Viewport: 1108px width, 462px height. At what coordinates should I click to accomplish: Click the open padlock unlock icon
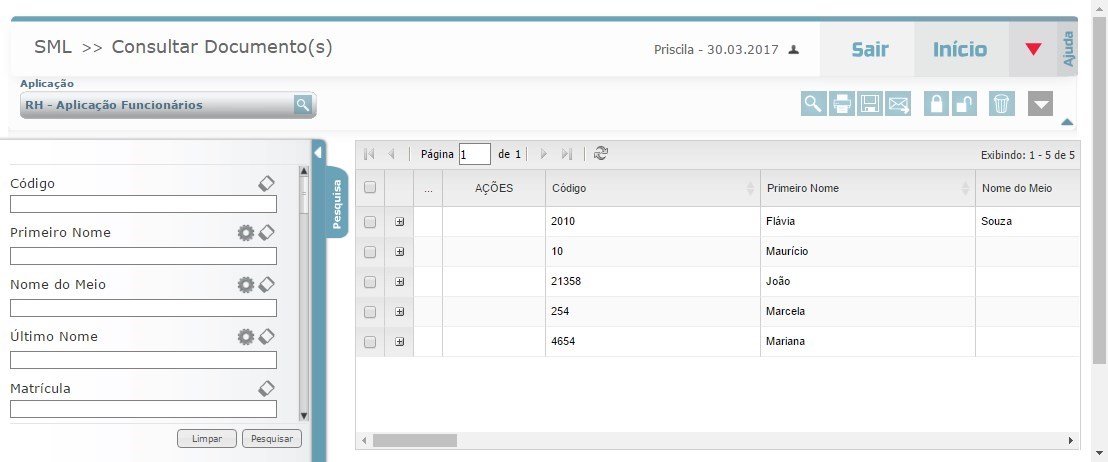[x=964, y=104]
